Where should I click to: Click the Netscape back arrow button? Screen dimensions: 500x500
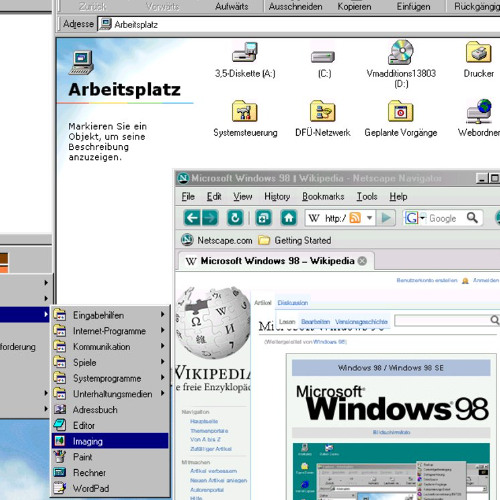point(192,218)
